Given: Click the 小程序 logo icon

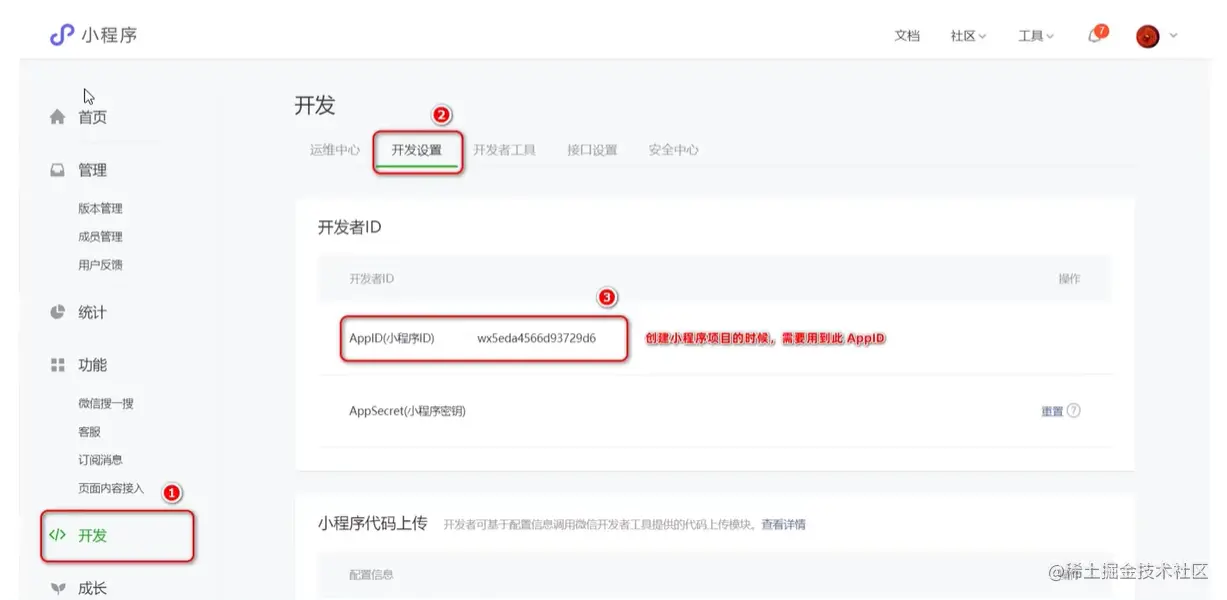Looking at the screenshot, I should pyautogui.click(x=62, y=35).
